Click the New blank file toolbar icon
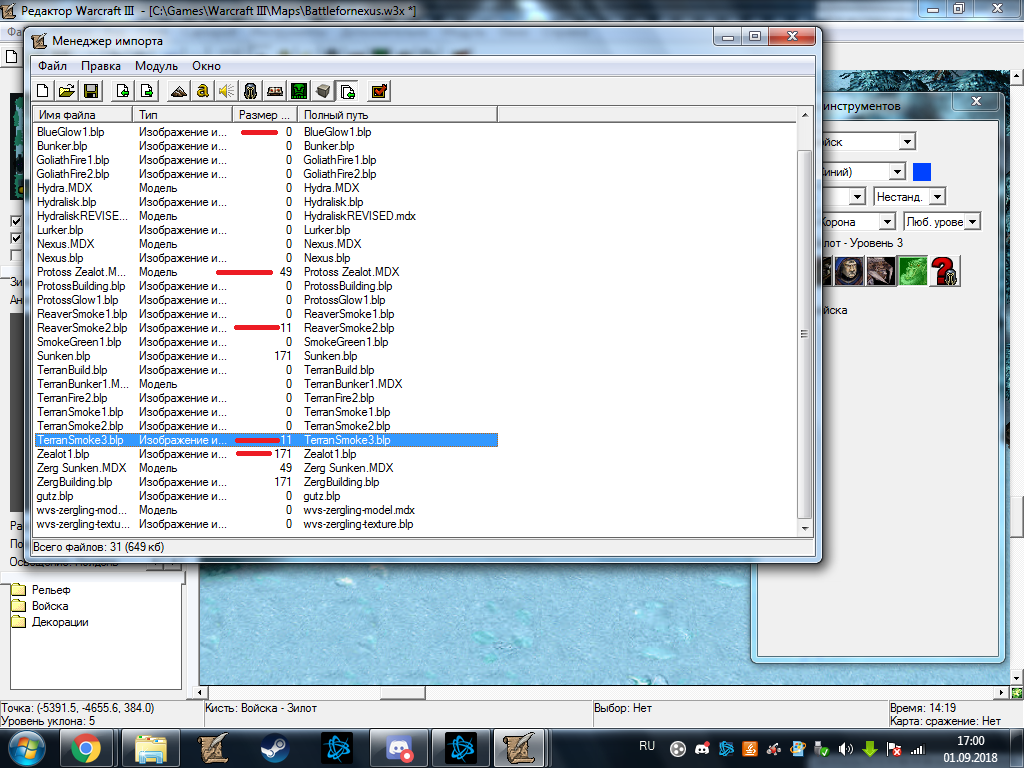The width and height of the screenshot is (1024, 768). click(x=43, y=91)
